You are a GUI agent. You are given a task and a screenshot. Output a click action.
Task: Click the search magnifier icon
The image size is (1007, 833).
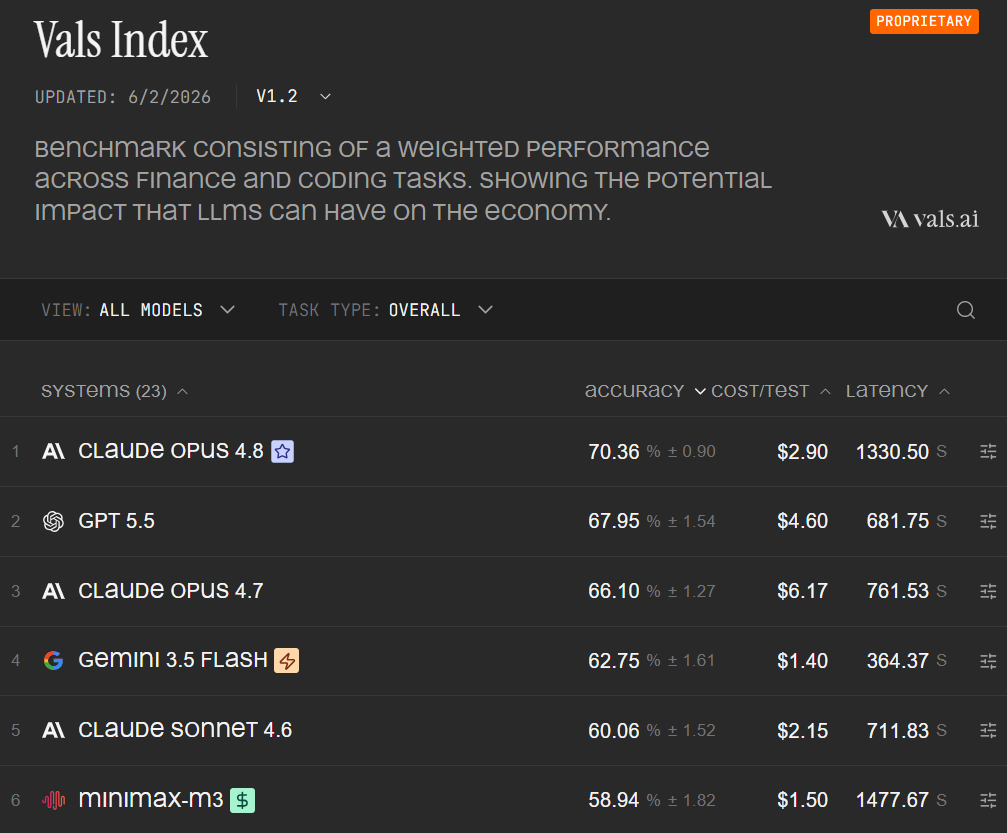coord(965,310)
